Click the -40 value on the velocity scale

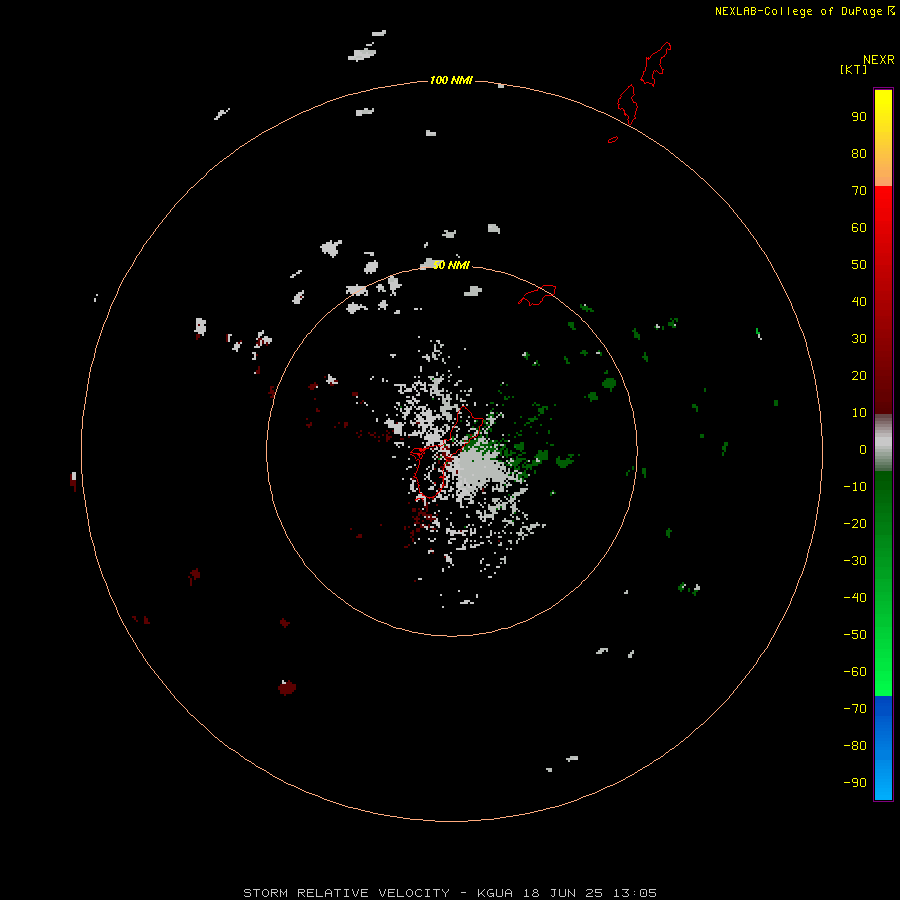pyautogui.click(x=855, y=598)
